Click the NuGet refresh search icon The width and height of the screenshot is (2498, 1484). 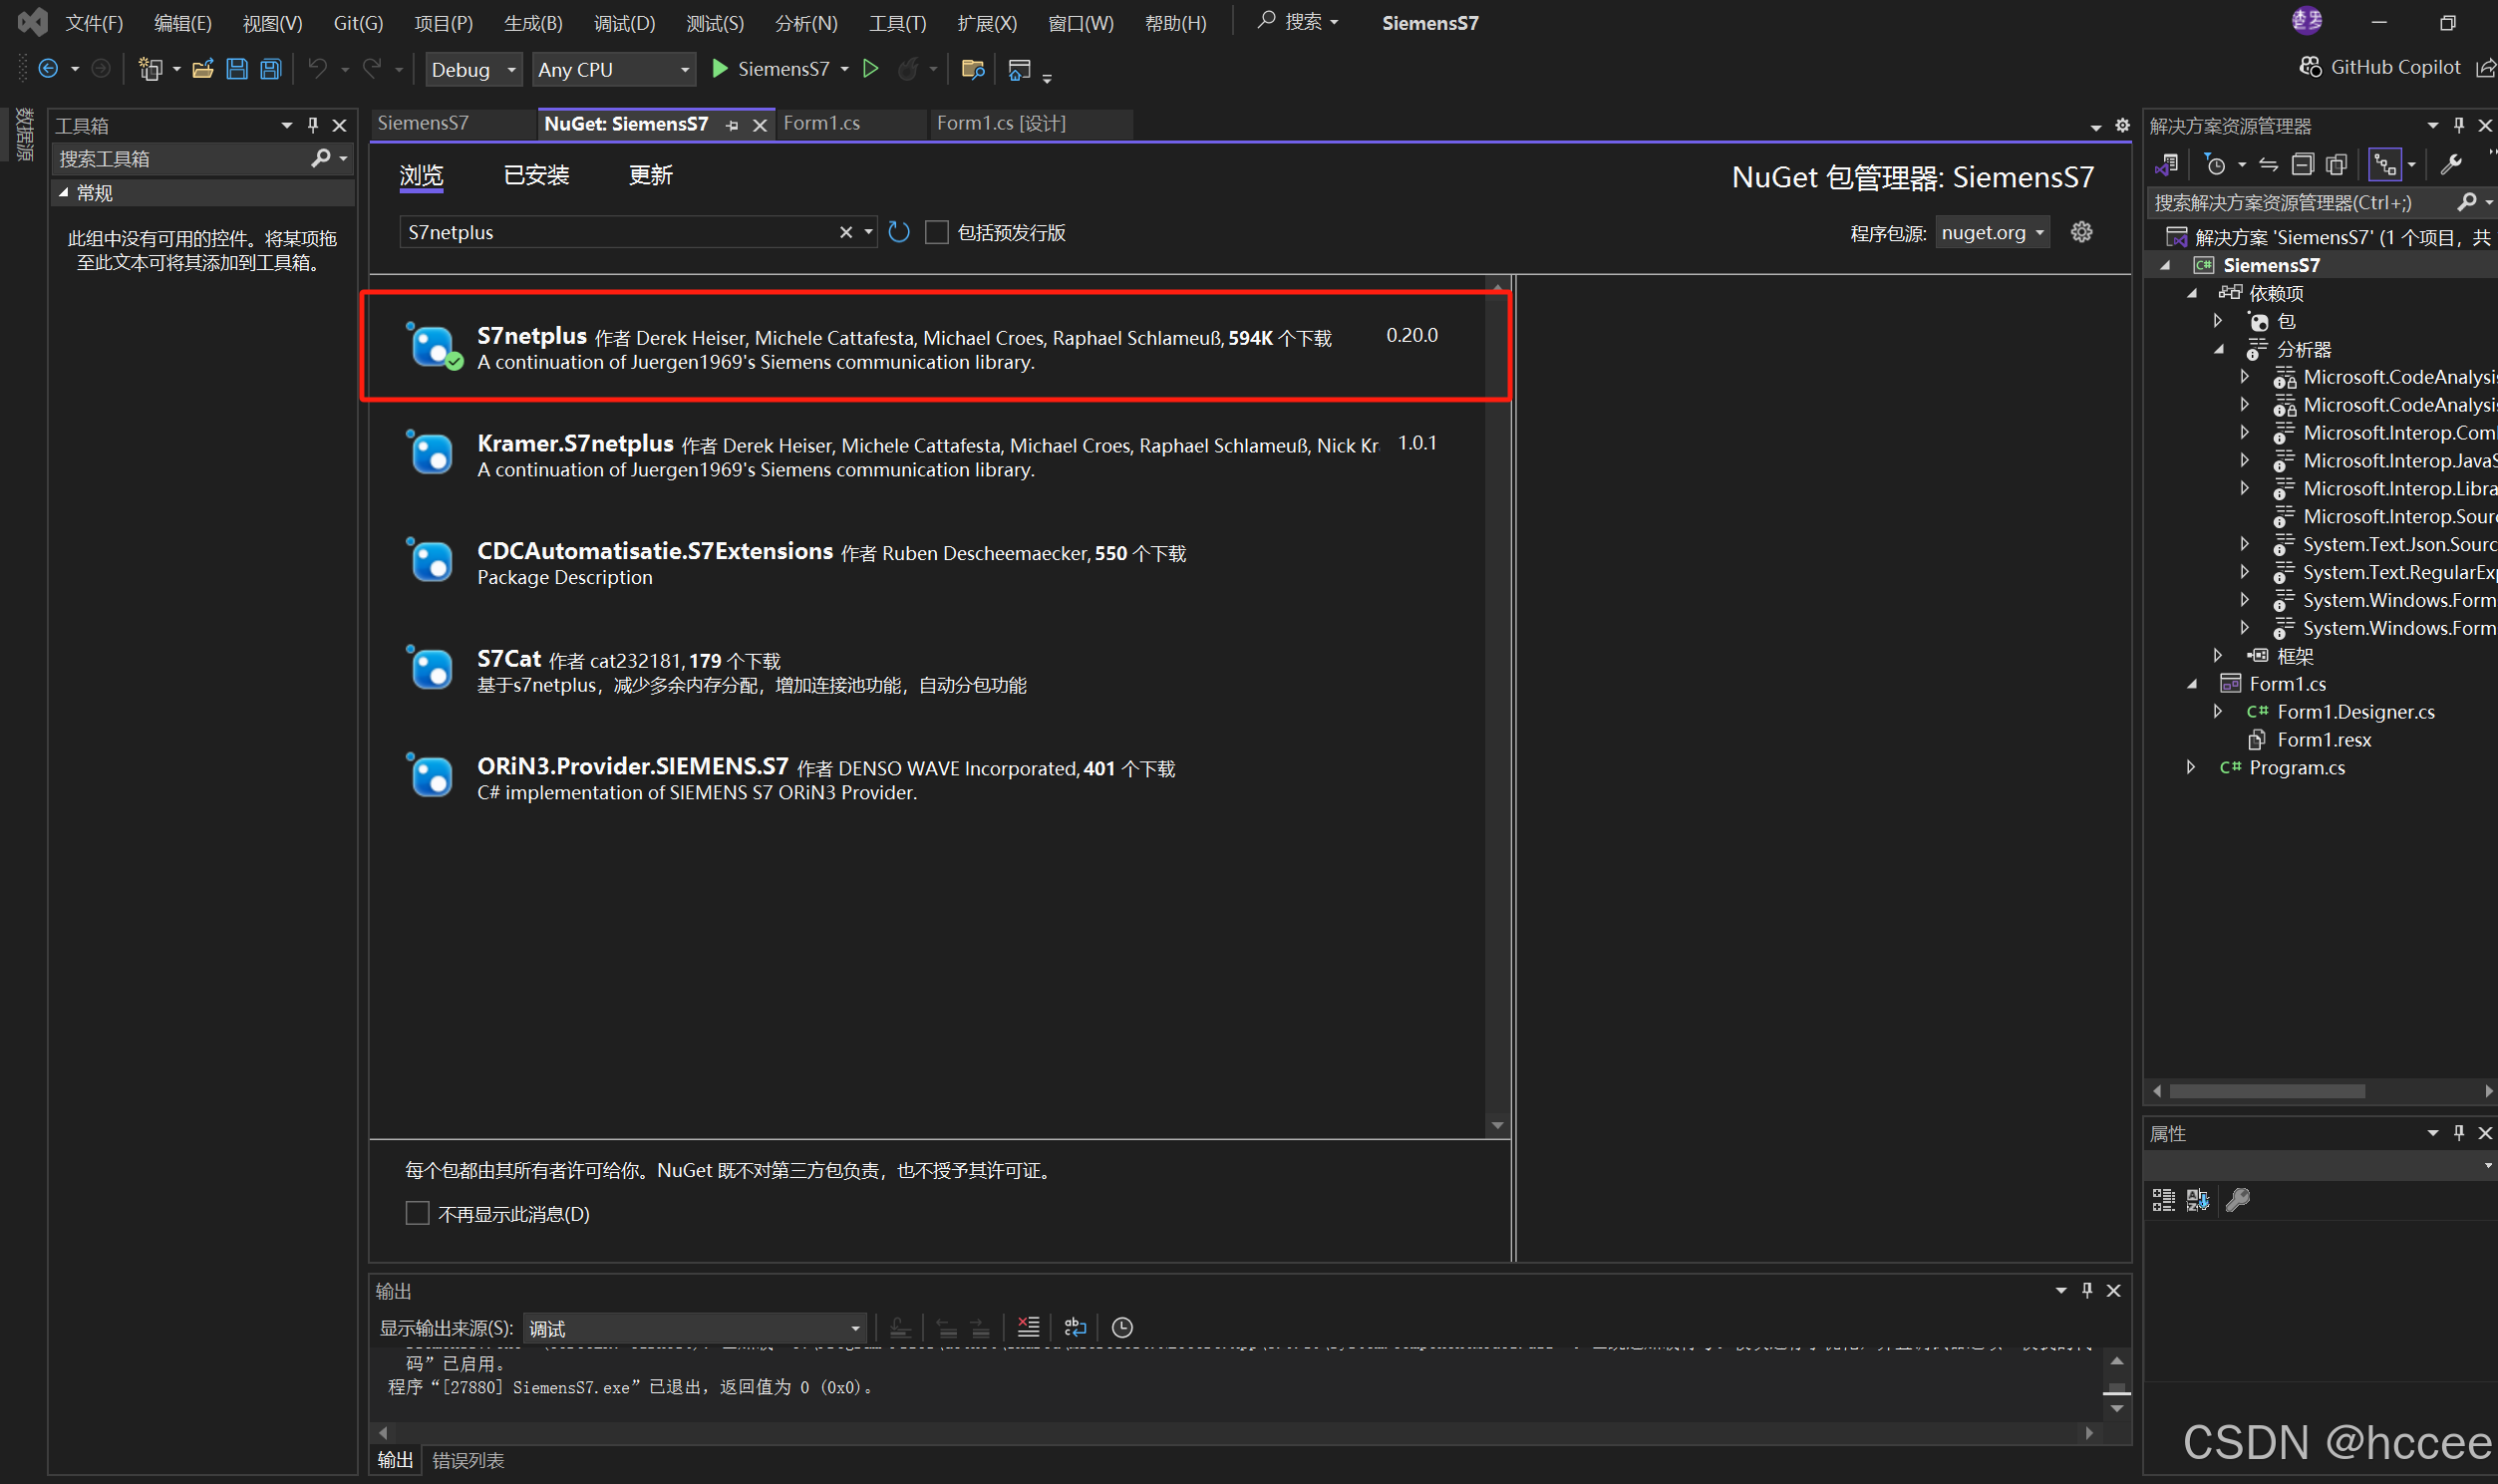coord(899,233)
